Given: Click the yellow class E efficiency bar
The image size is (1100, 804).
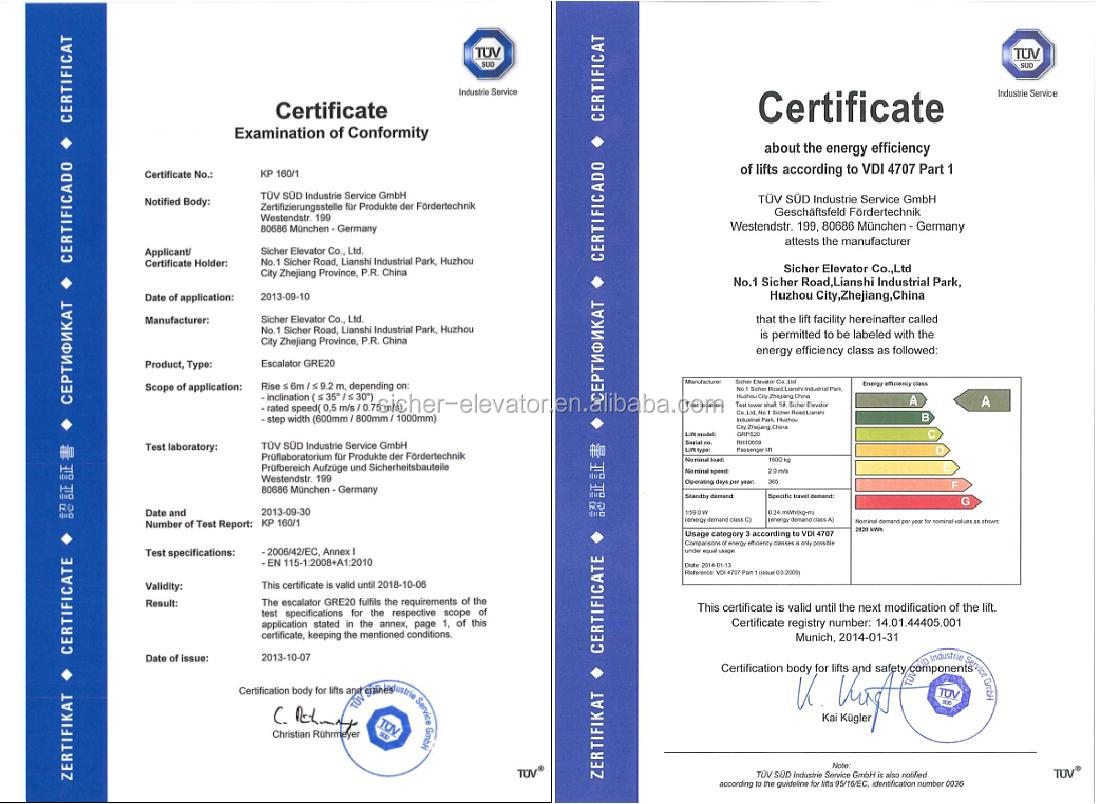Looking at the screenshot, I should (x=908, y=467).
